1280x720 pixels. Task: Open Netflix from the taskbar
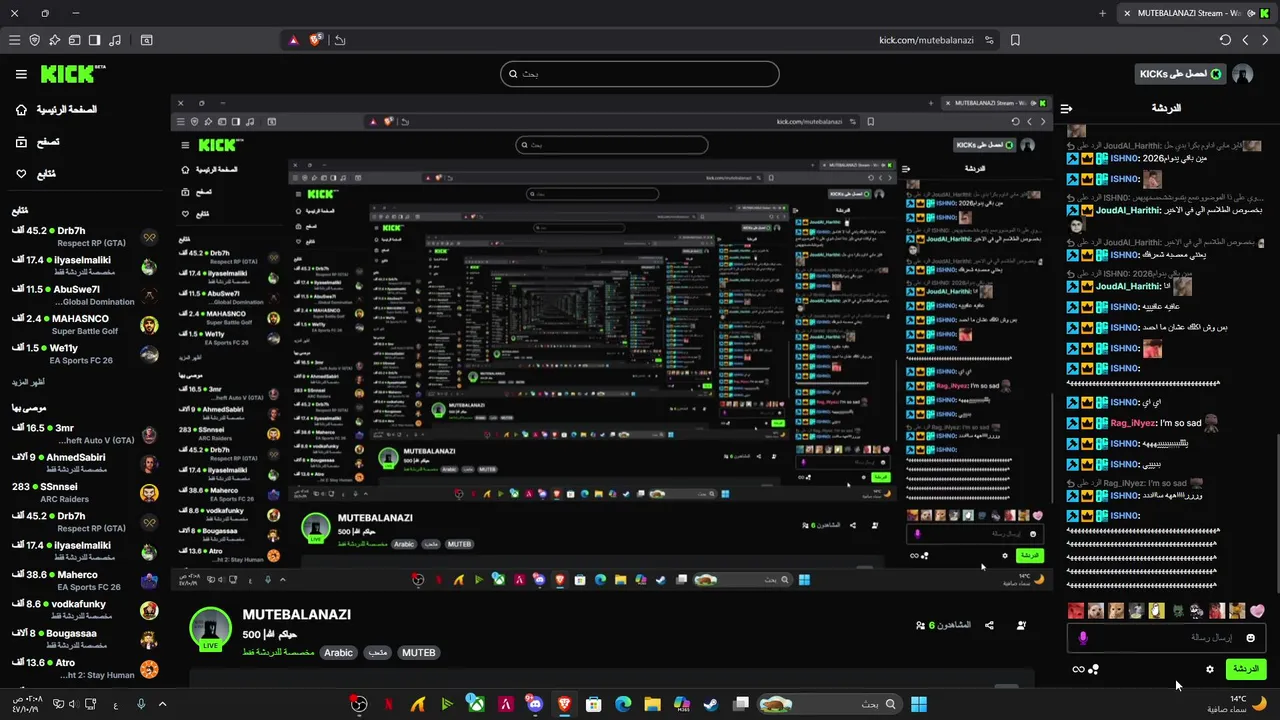pos(388,704)
